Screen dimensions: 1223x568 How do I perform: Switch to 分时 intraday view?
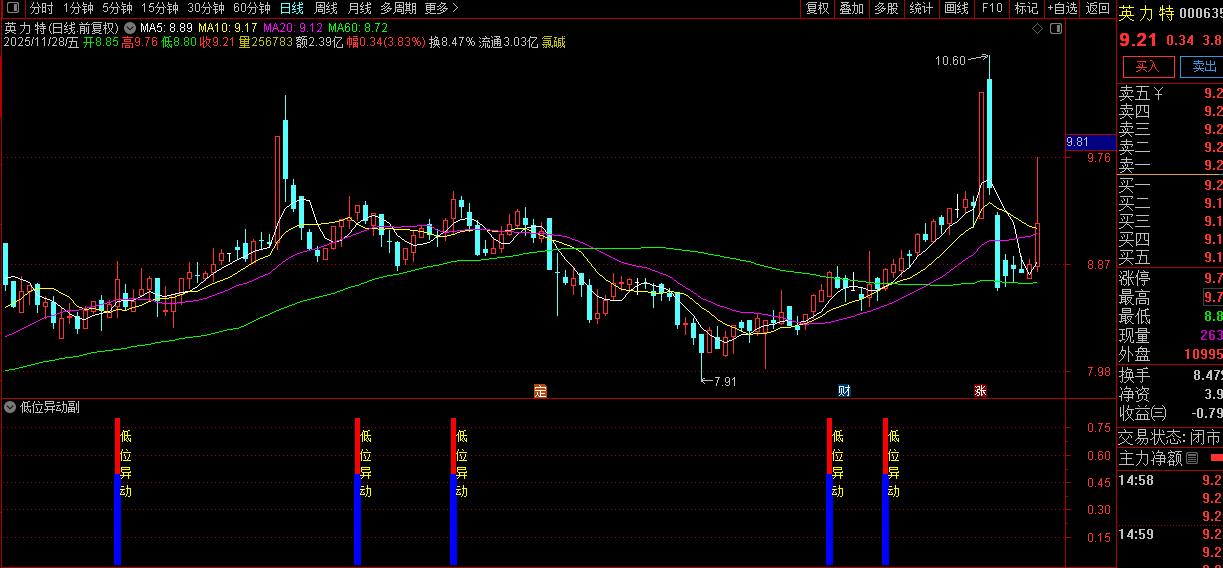click(x=41, y=8)
